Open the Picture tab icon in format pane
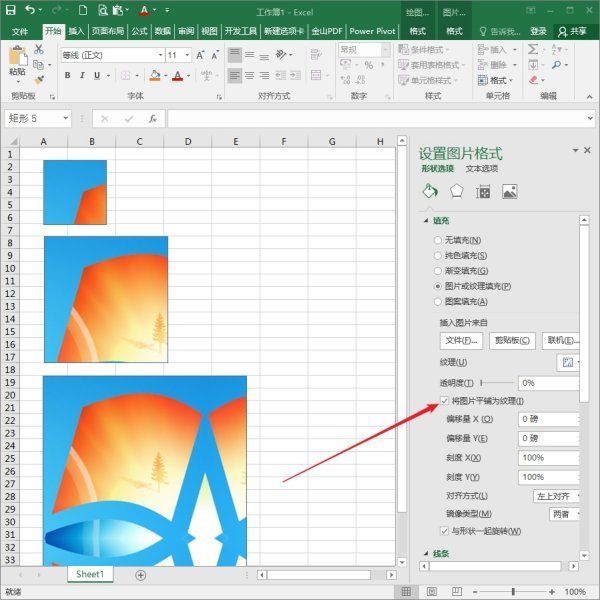The image size is (600, 600). 510,191
